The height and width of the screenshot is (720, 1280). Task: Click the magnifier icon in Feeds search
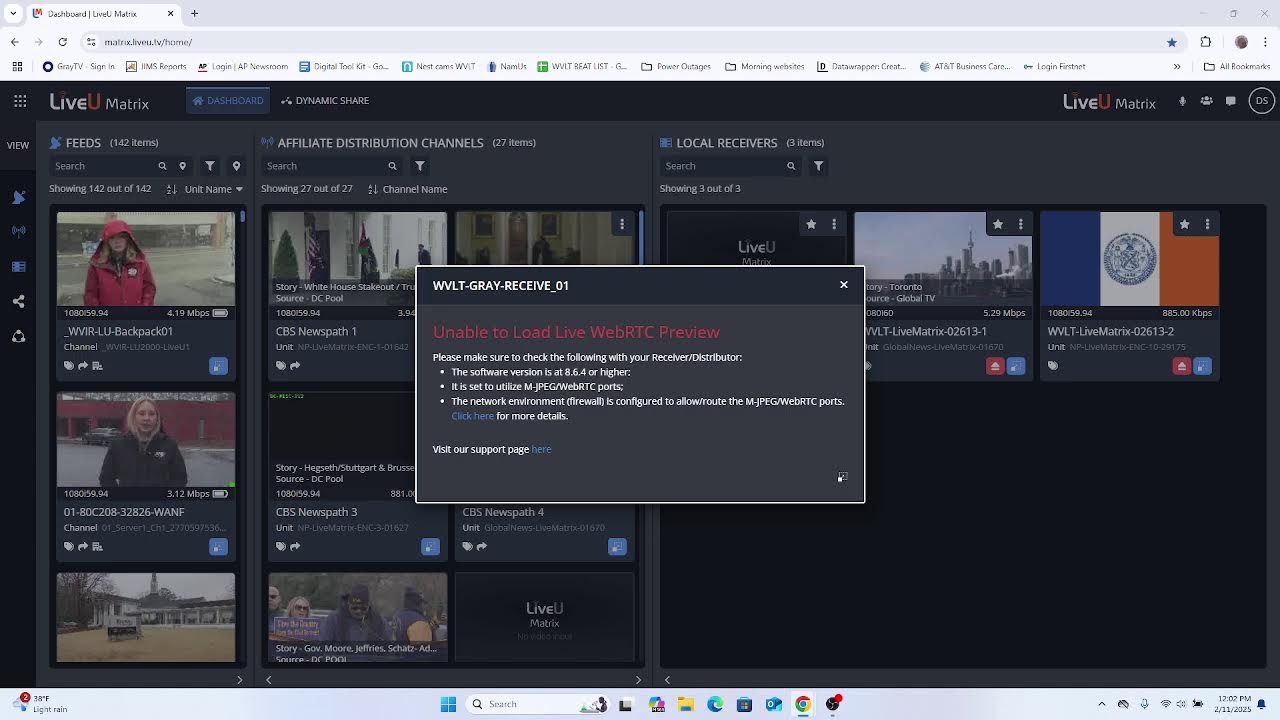point(162,166)
